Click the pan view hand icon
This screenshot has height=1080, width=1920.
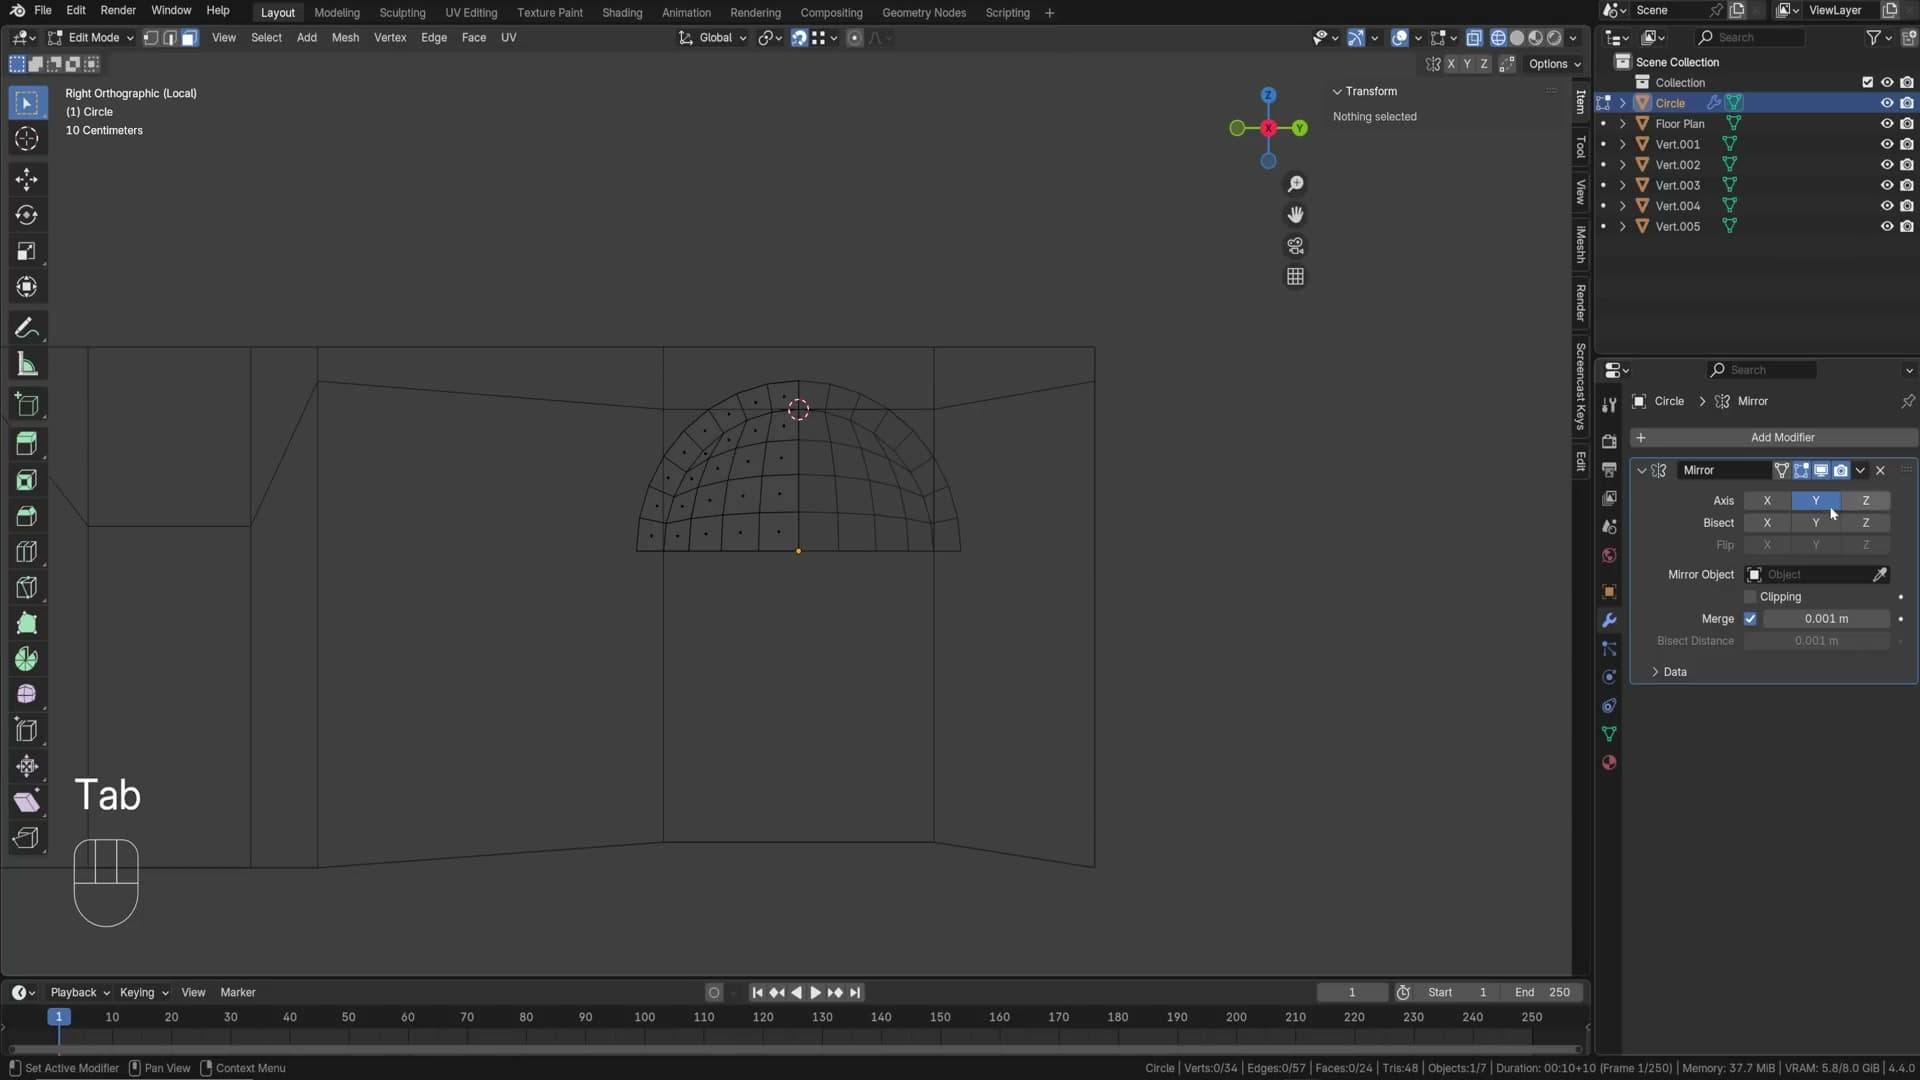tap(1295, 215)
